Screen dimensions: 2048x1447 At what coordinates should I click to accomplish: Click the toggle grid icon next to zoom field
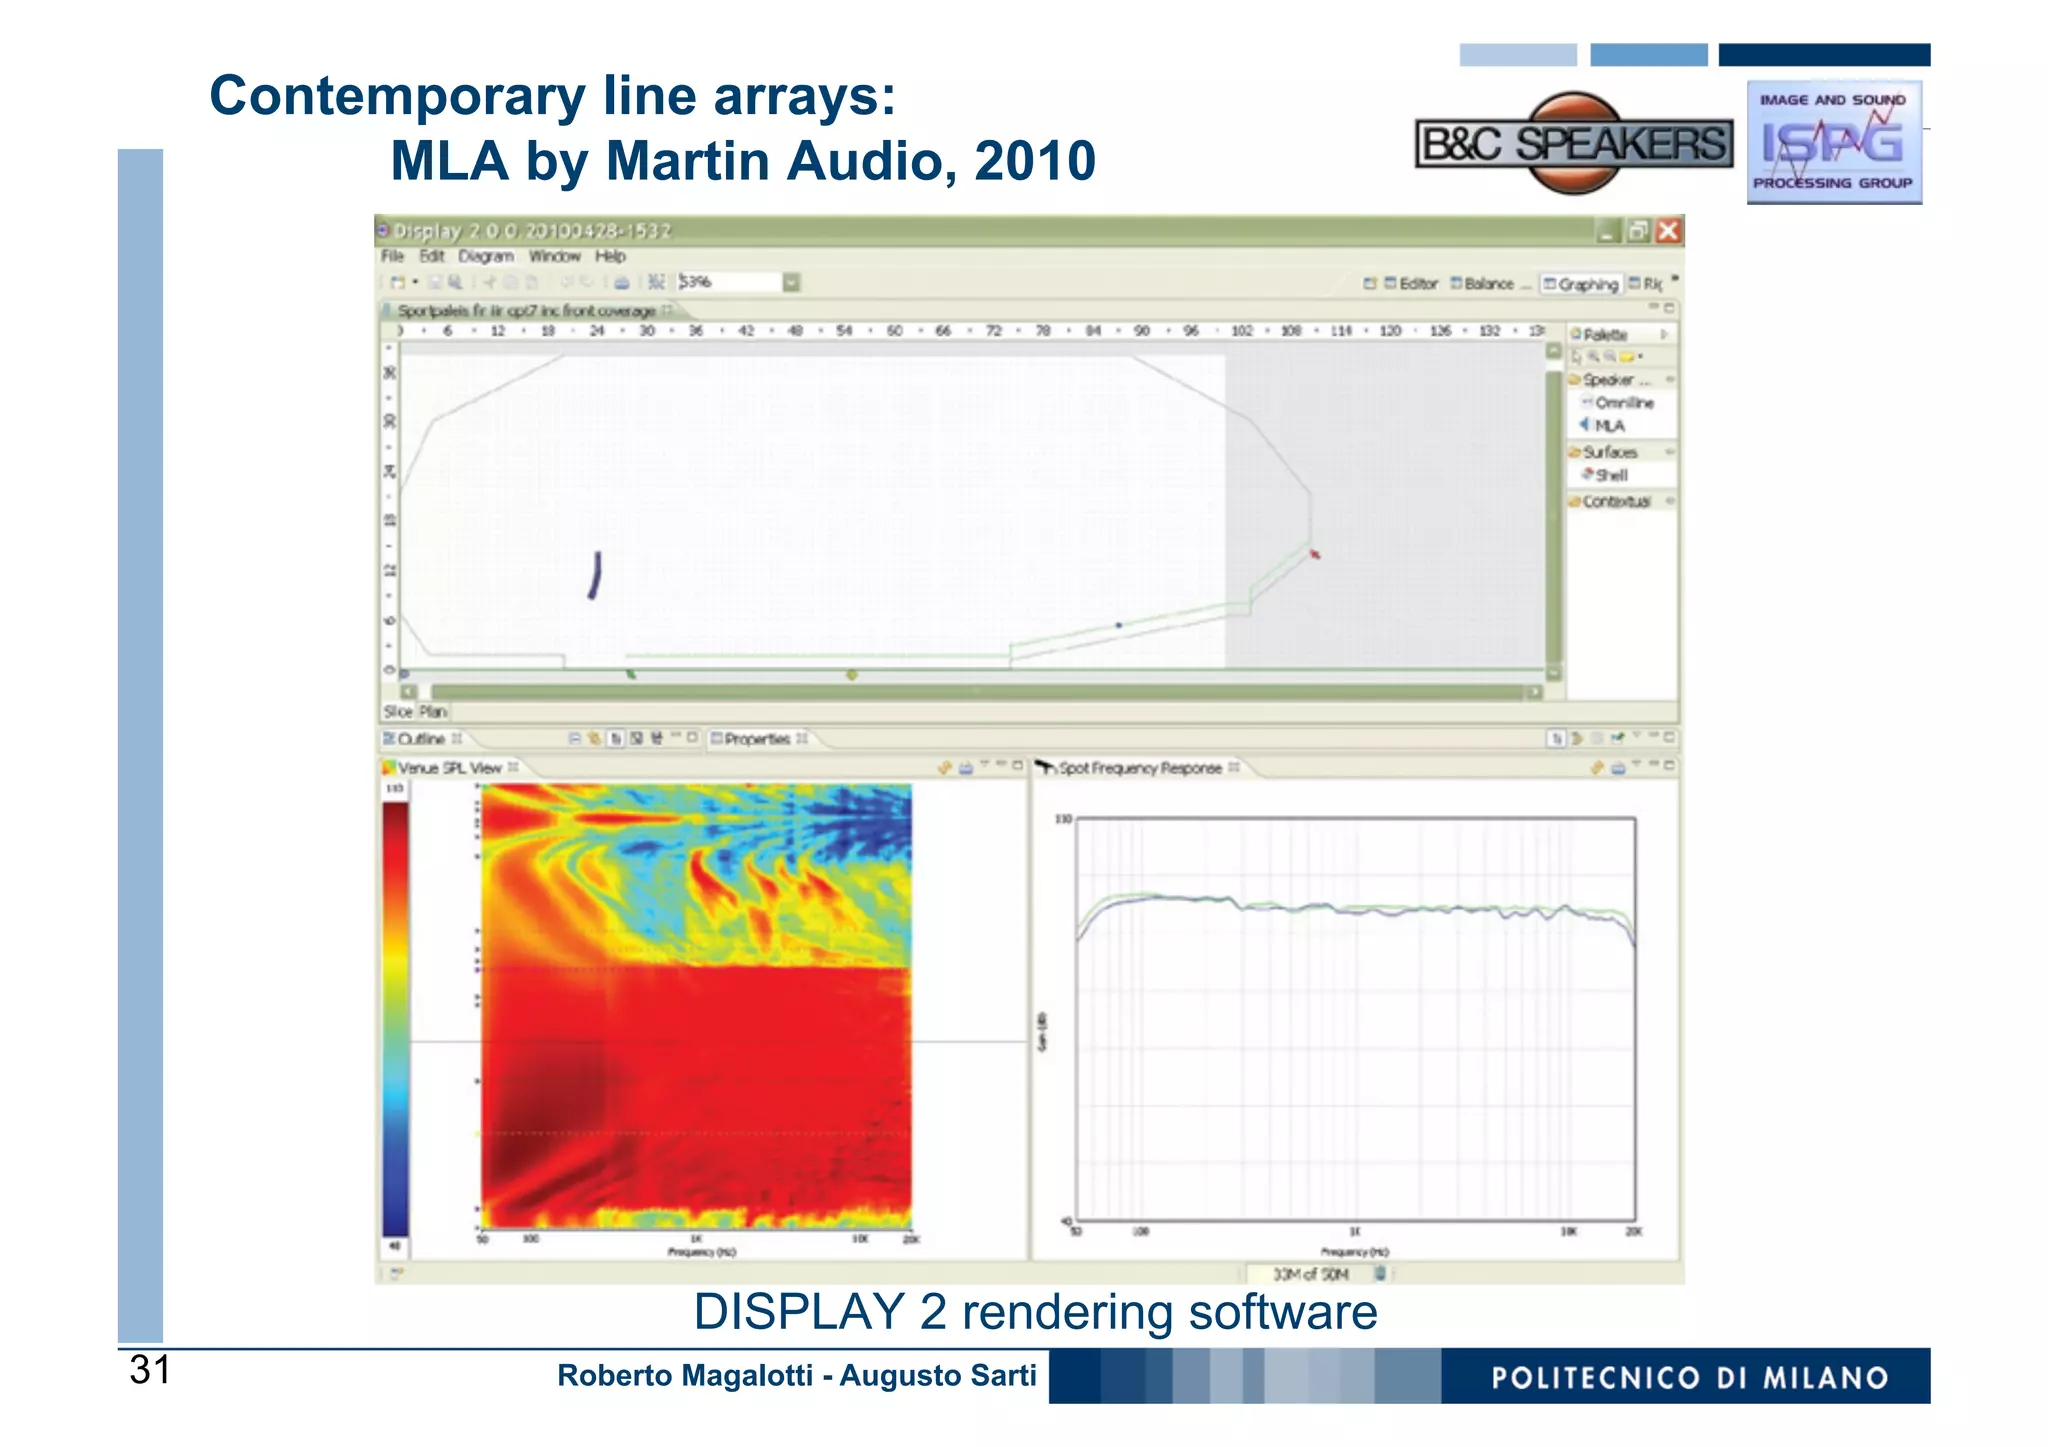pos(656,283)
